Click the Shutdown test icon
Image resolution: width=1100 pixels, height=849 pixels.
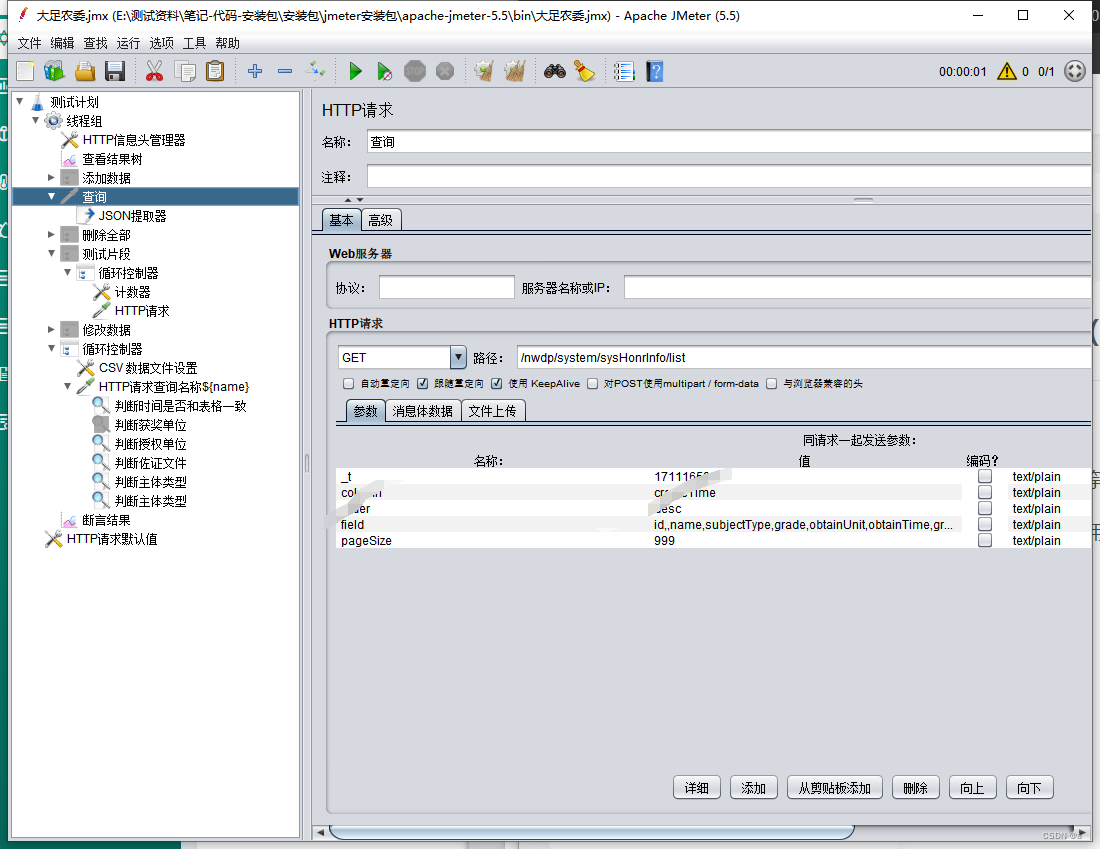tap(445, 71)
